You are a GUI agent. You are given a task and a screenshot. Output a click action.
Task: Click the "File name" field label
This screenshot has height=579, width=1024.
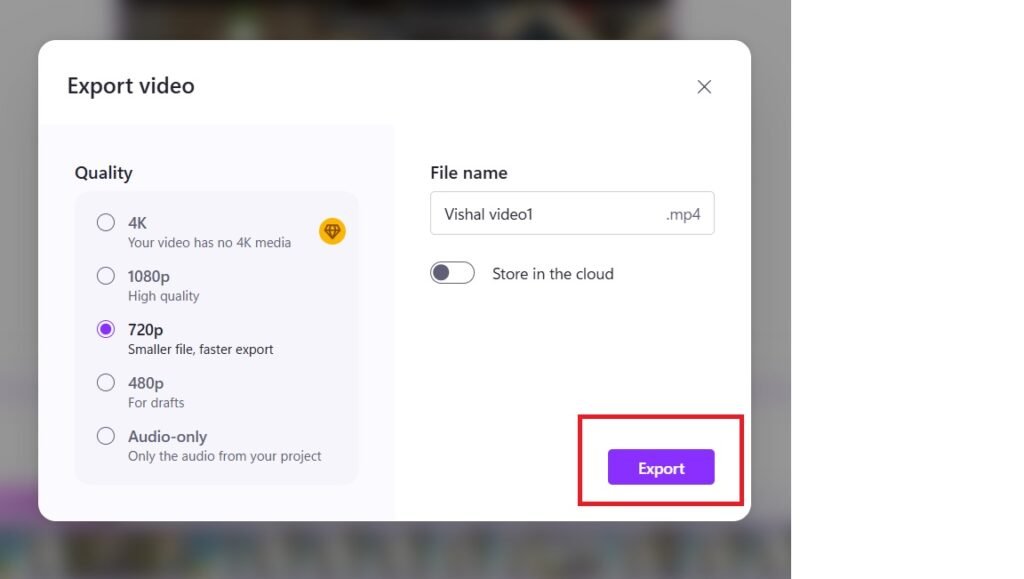click(x=468, y=173)
